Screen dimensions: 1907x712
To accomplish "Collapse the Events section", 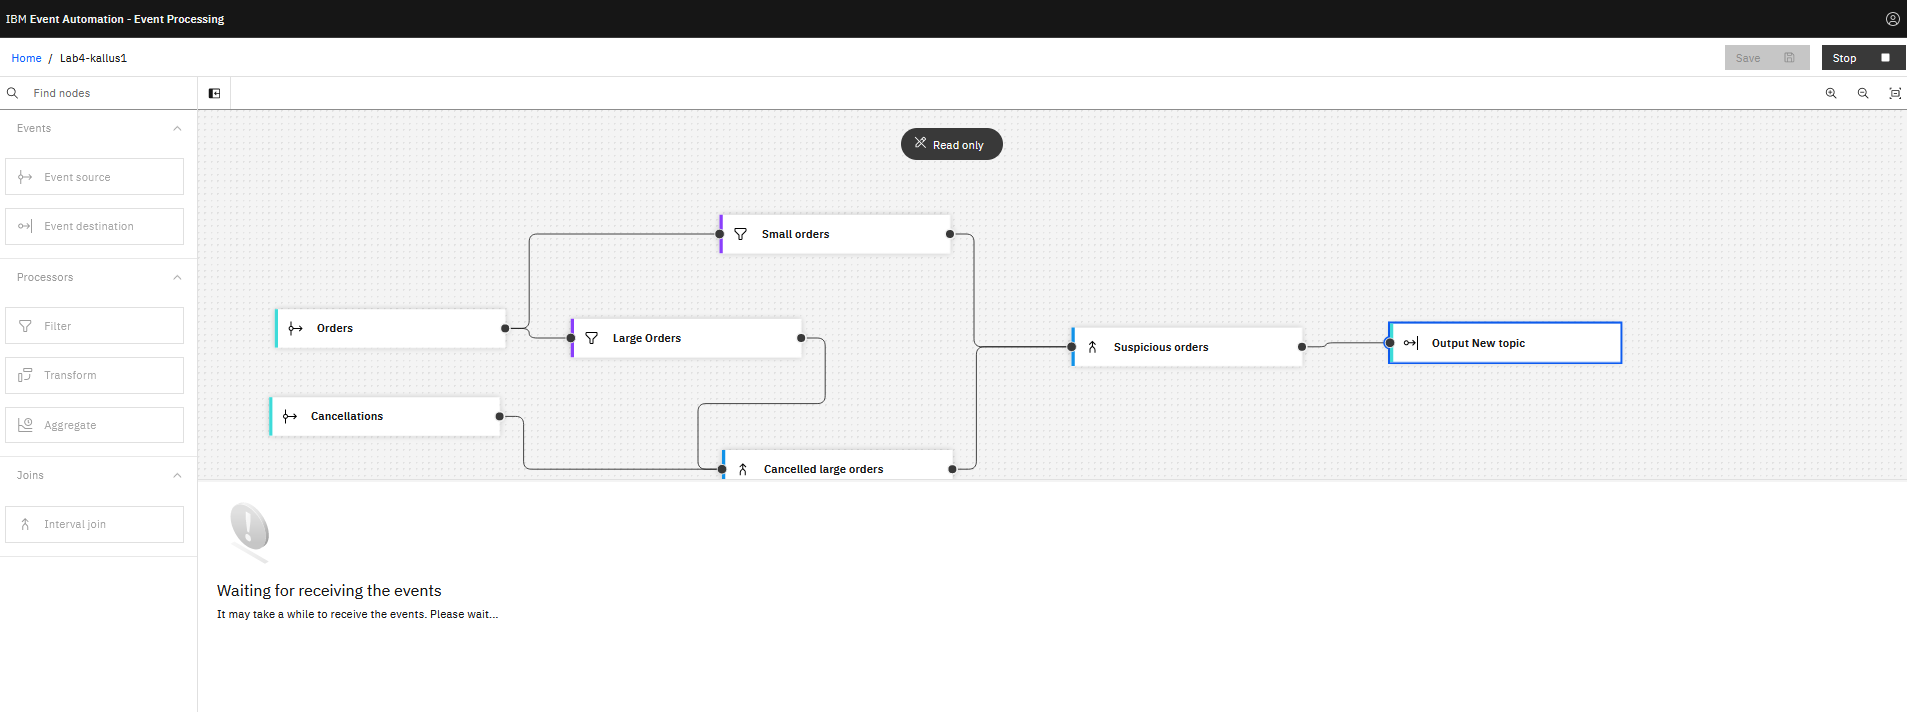I will tap(177, 128).
